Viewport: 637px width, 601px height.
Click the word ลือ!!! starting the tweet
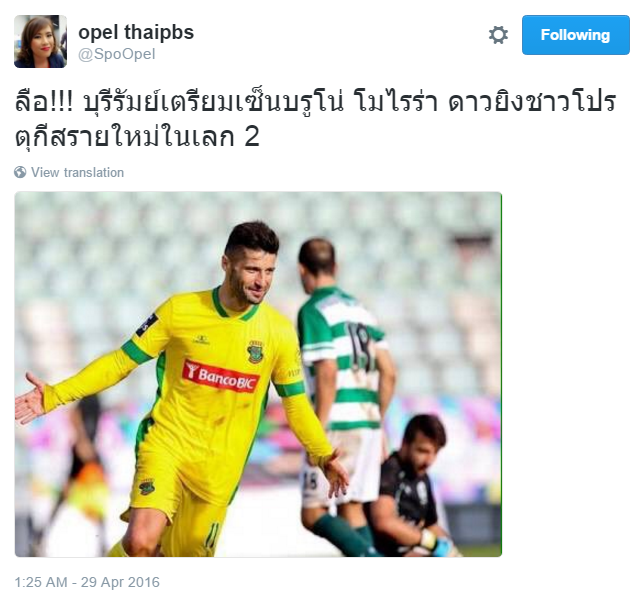click(x=44, y=101)
